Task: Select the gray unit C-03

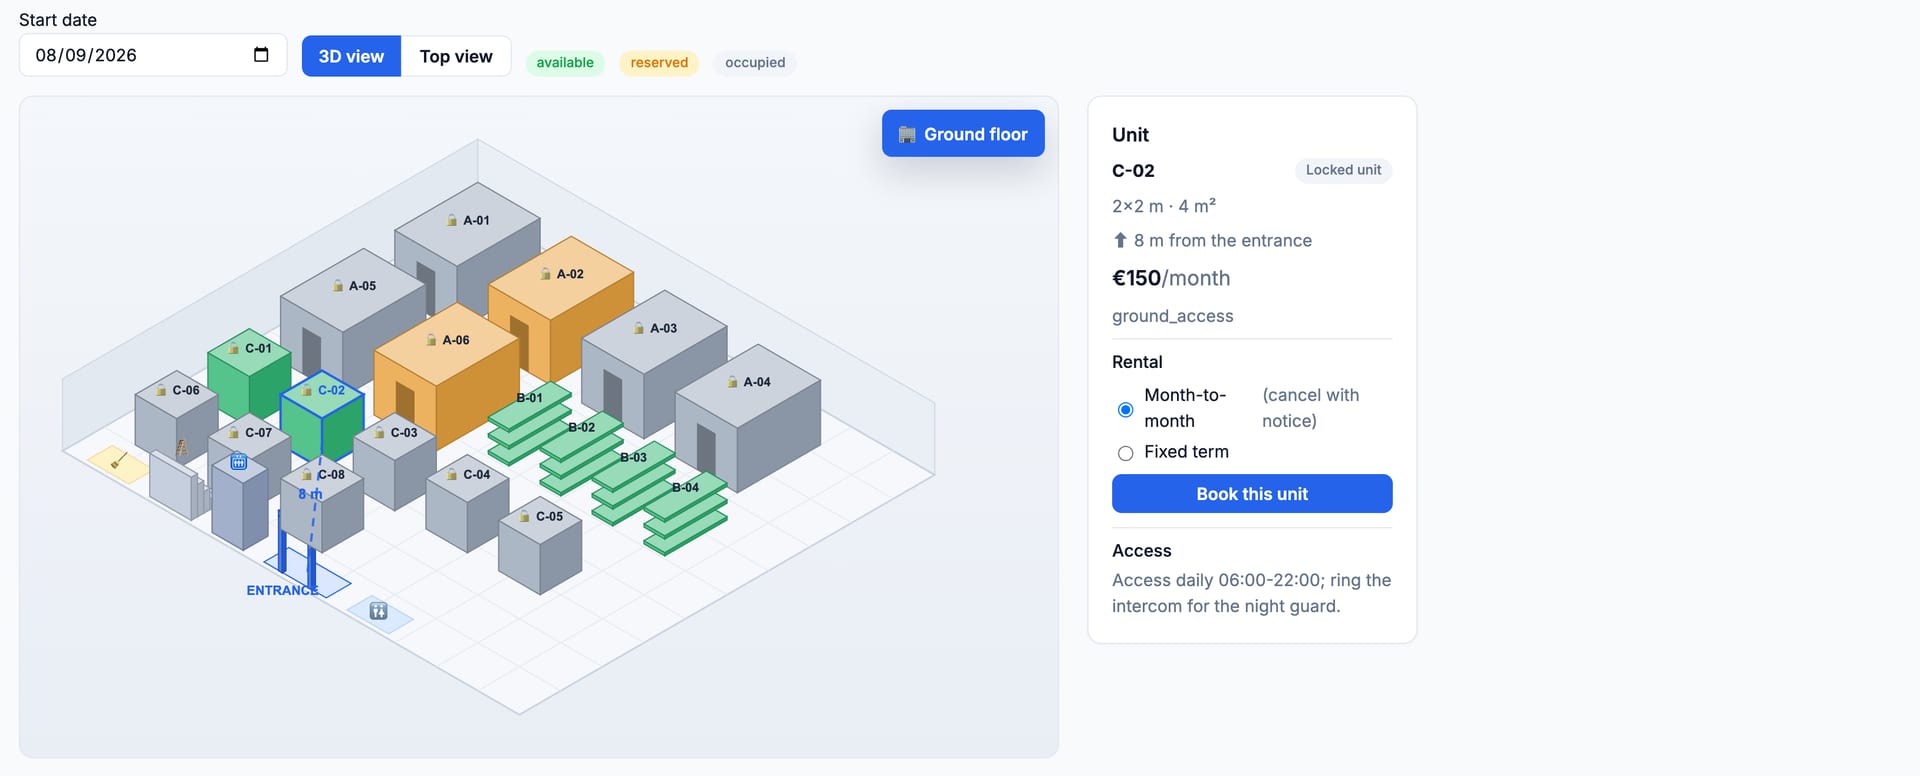Action: (x=395, y=462)
